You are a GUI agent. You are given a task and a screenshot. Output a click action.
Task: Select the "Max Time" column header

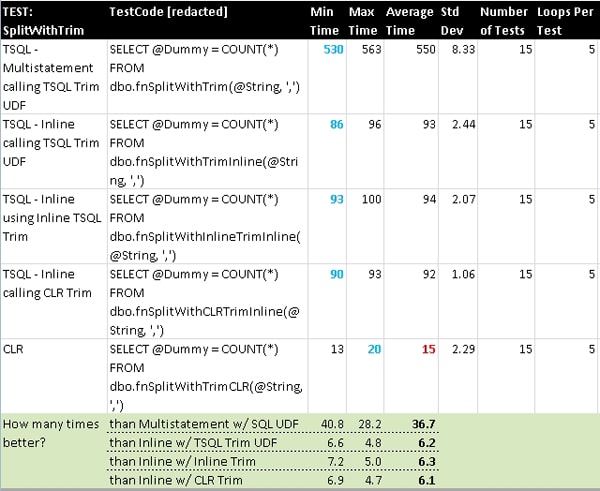[362, 22]
